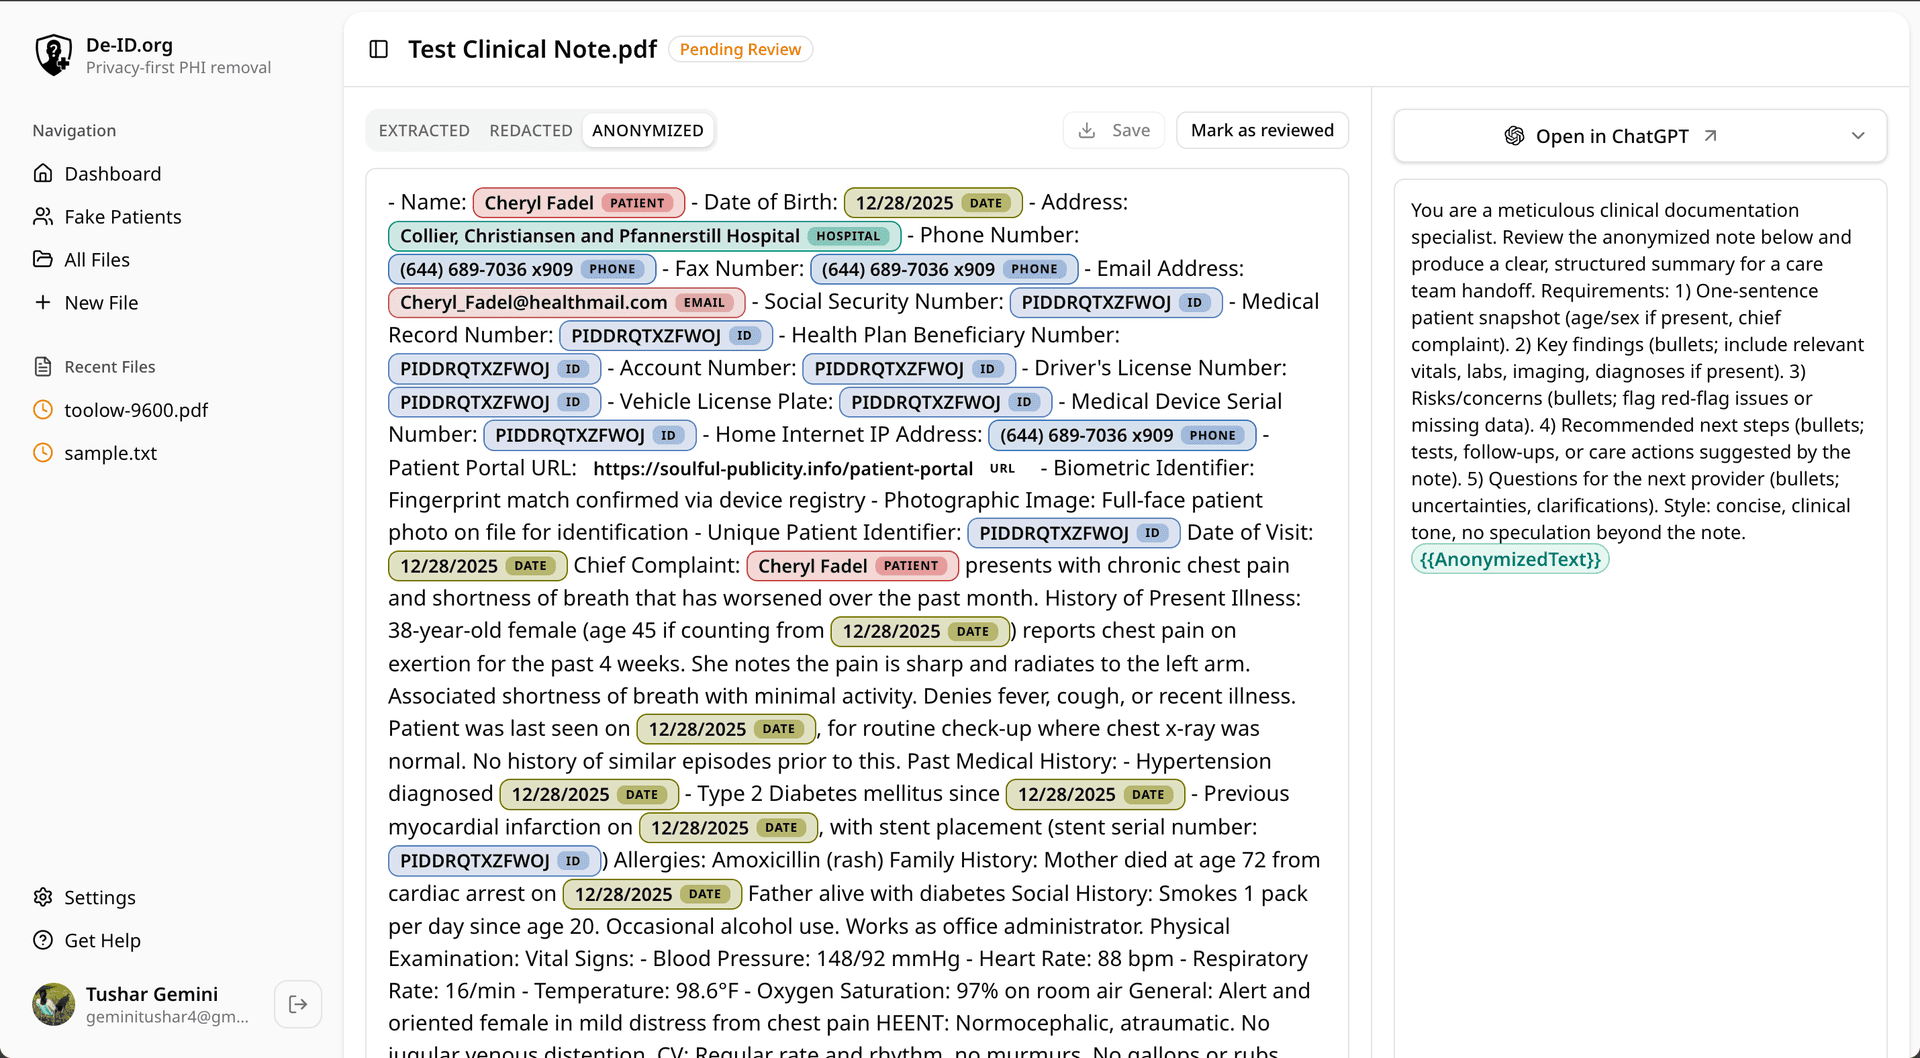This screenshot has height=1058, width=1920.
Task: Click the Save button
Action: (x=1114, y=130)
